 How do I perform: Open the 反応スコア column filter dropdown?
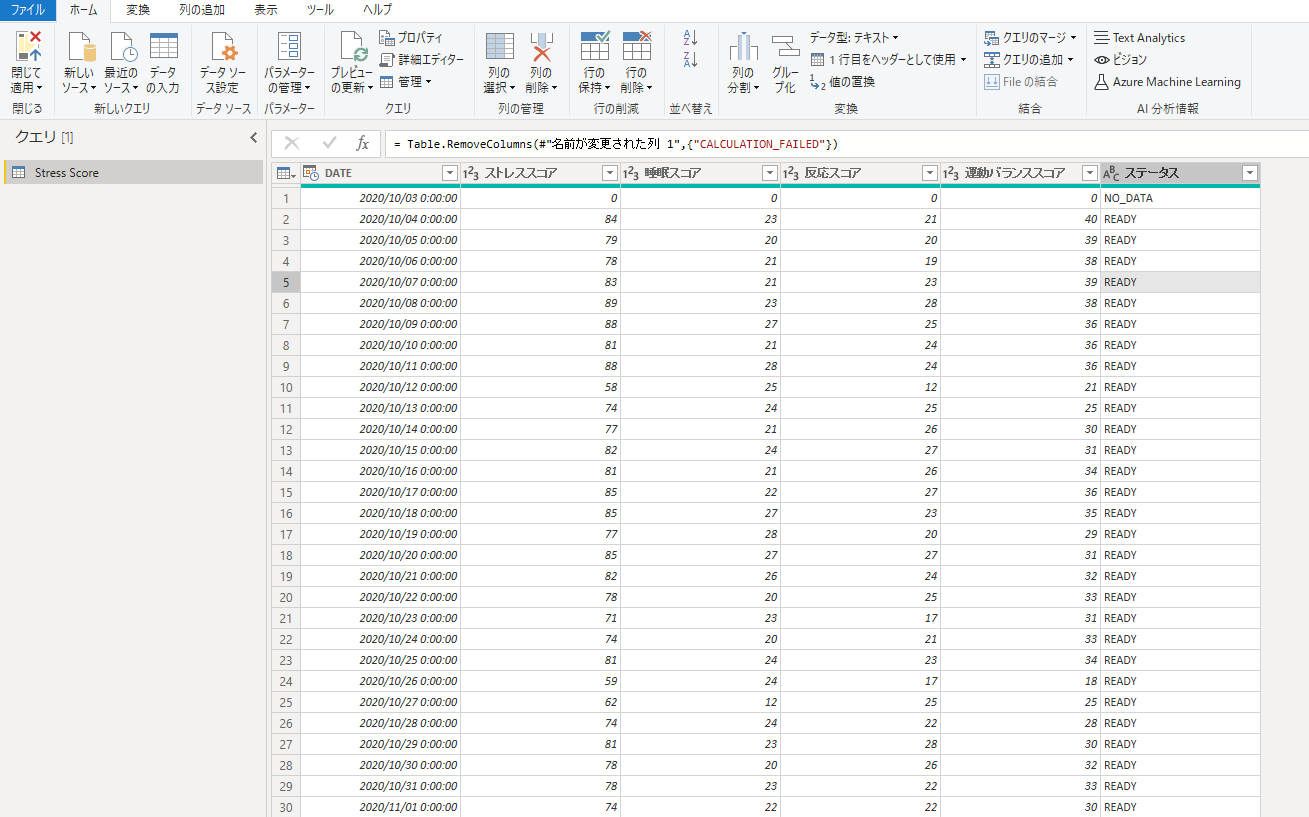929,173
